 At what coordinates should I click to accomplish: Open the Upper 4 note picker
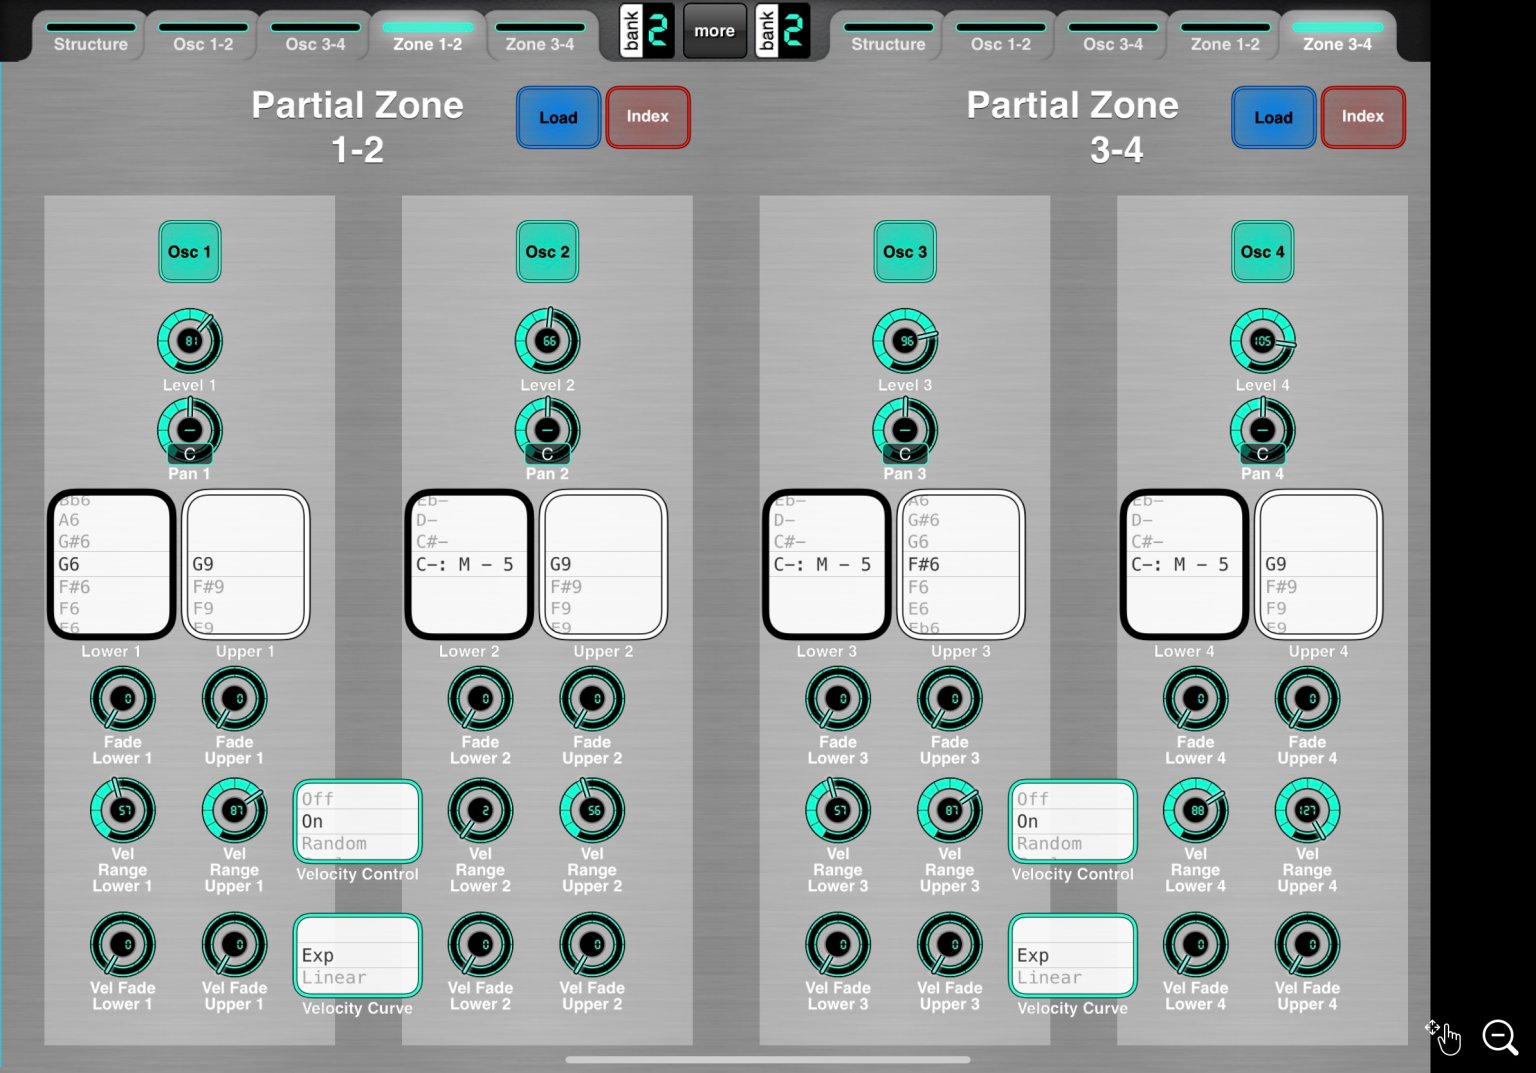1319,564
